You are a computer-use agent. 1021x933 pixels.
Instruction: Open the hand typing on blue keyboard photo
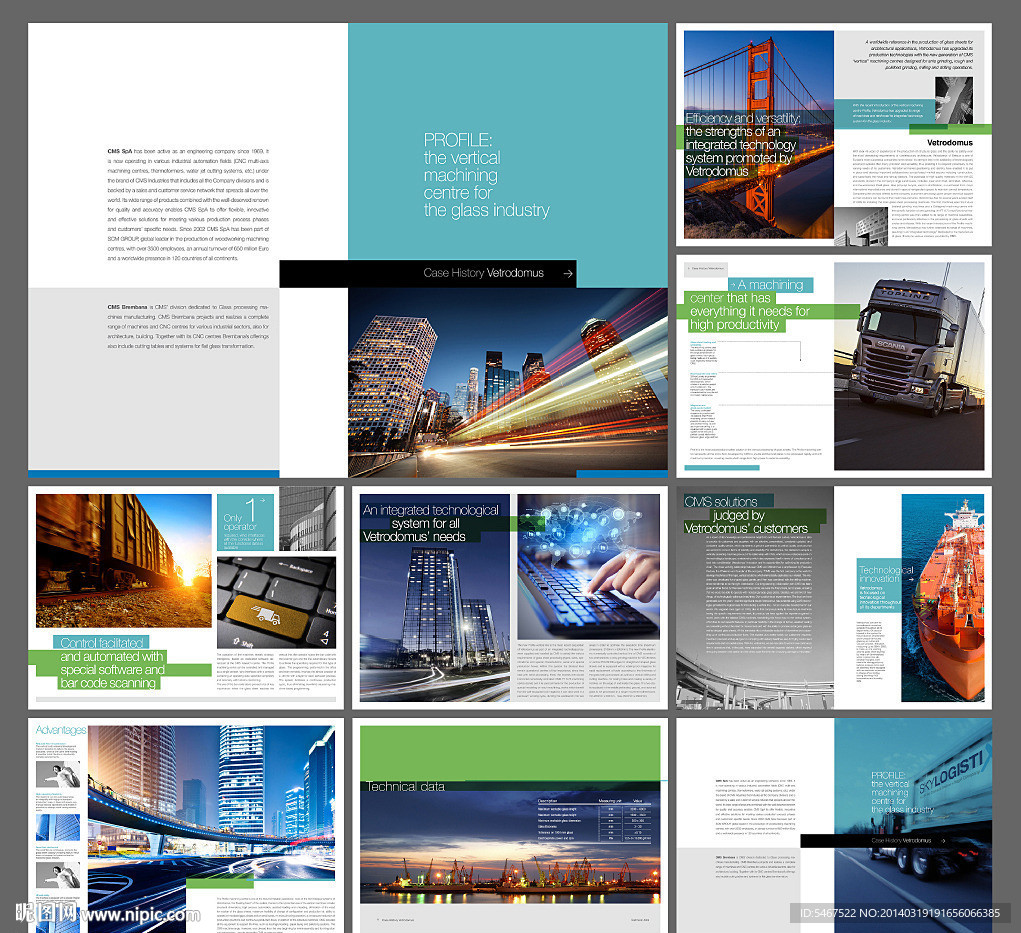click(589, 566)
